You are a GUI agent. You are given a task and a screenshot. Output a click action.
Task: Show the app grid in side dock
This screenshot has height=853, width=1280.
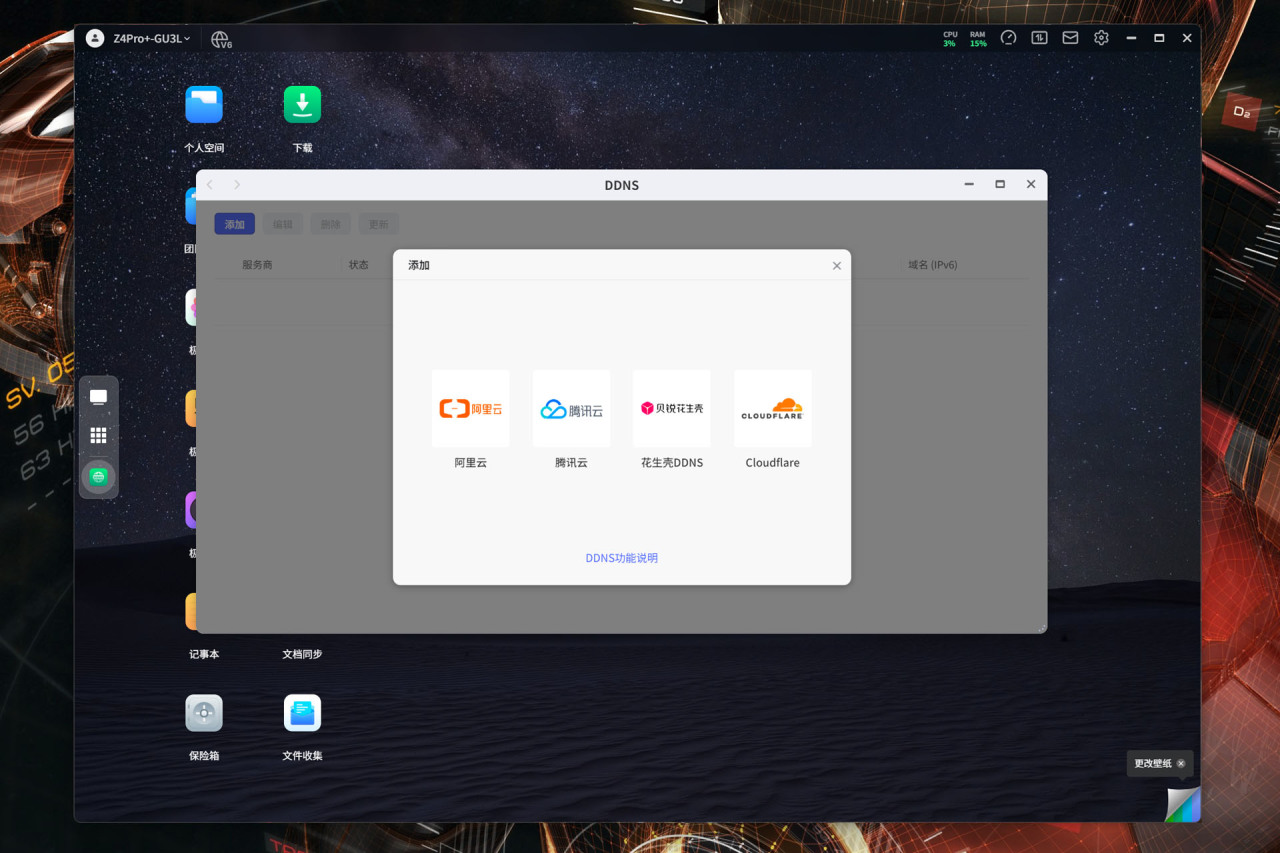pos(98,436)
